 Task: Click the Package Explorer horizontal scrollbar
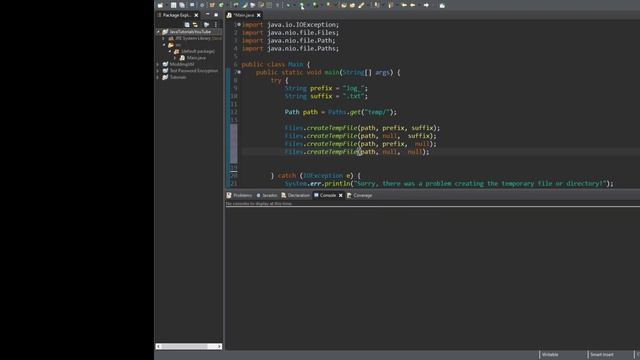[189, 347]
